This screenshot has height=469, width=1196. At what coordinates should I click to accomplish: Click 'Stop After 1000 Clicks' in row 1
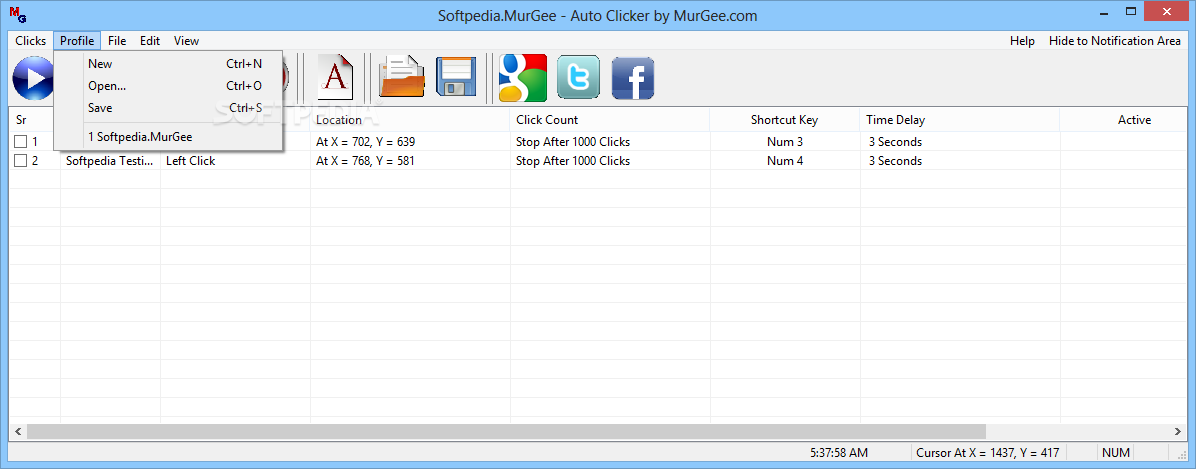coord(573,142)
